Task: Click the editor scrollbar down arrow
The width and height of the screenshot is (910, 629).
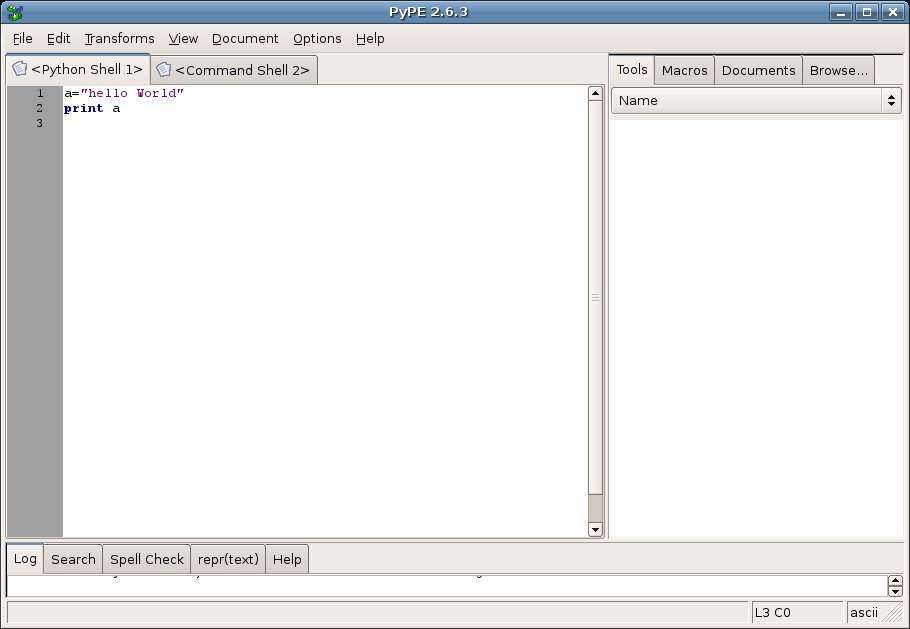Action: click(x=595, y=529)
